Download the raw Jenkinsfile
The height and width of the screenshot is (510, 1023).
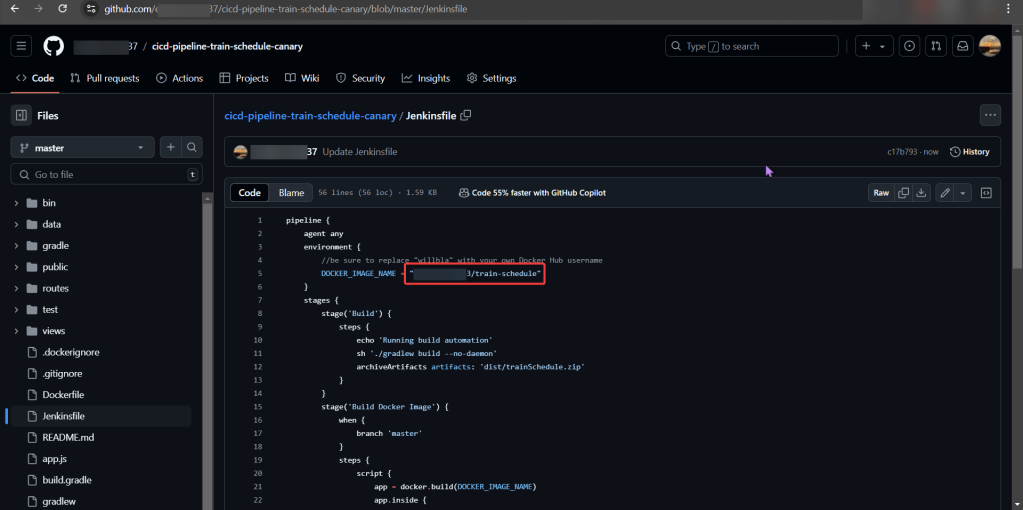point(921,193)
